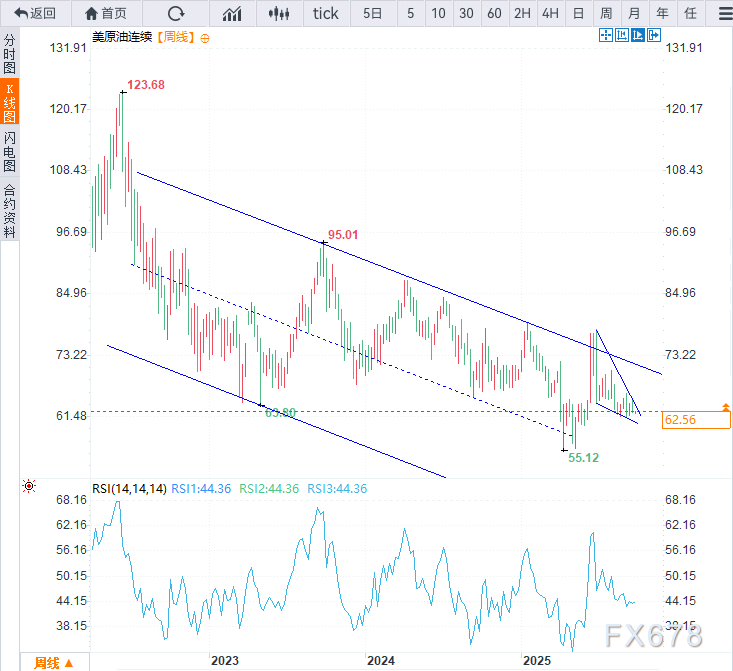Click the first expand-chart icon above price axis
733x671 pixels.
click(605, 36)
